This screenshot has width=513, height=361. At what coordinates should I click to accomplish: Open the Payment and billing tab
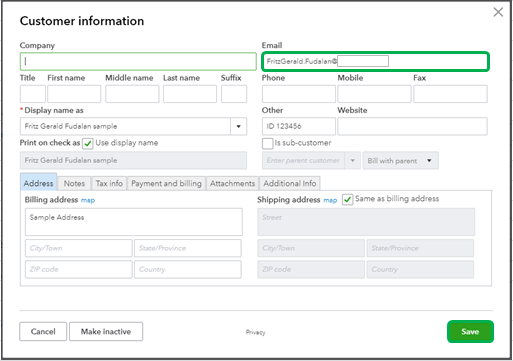pos(166,183)
